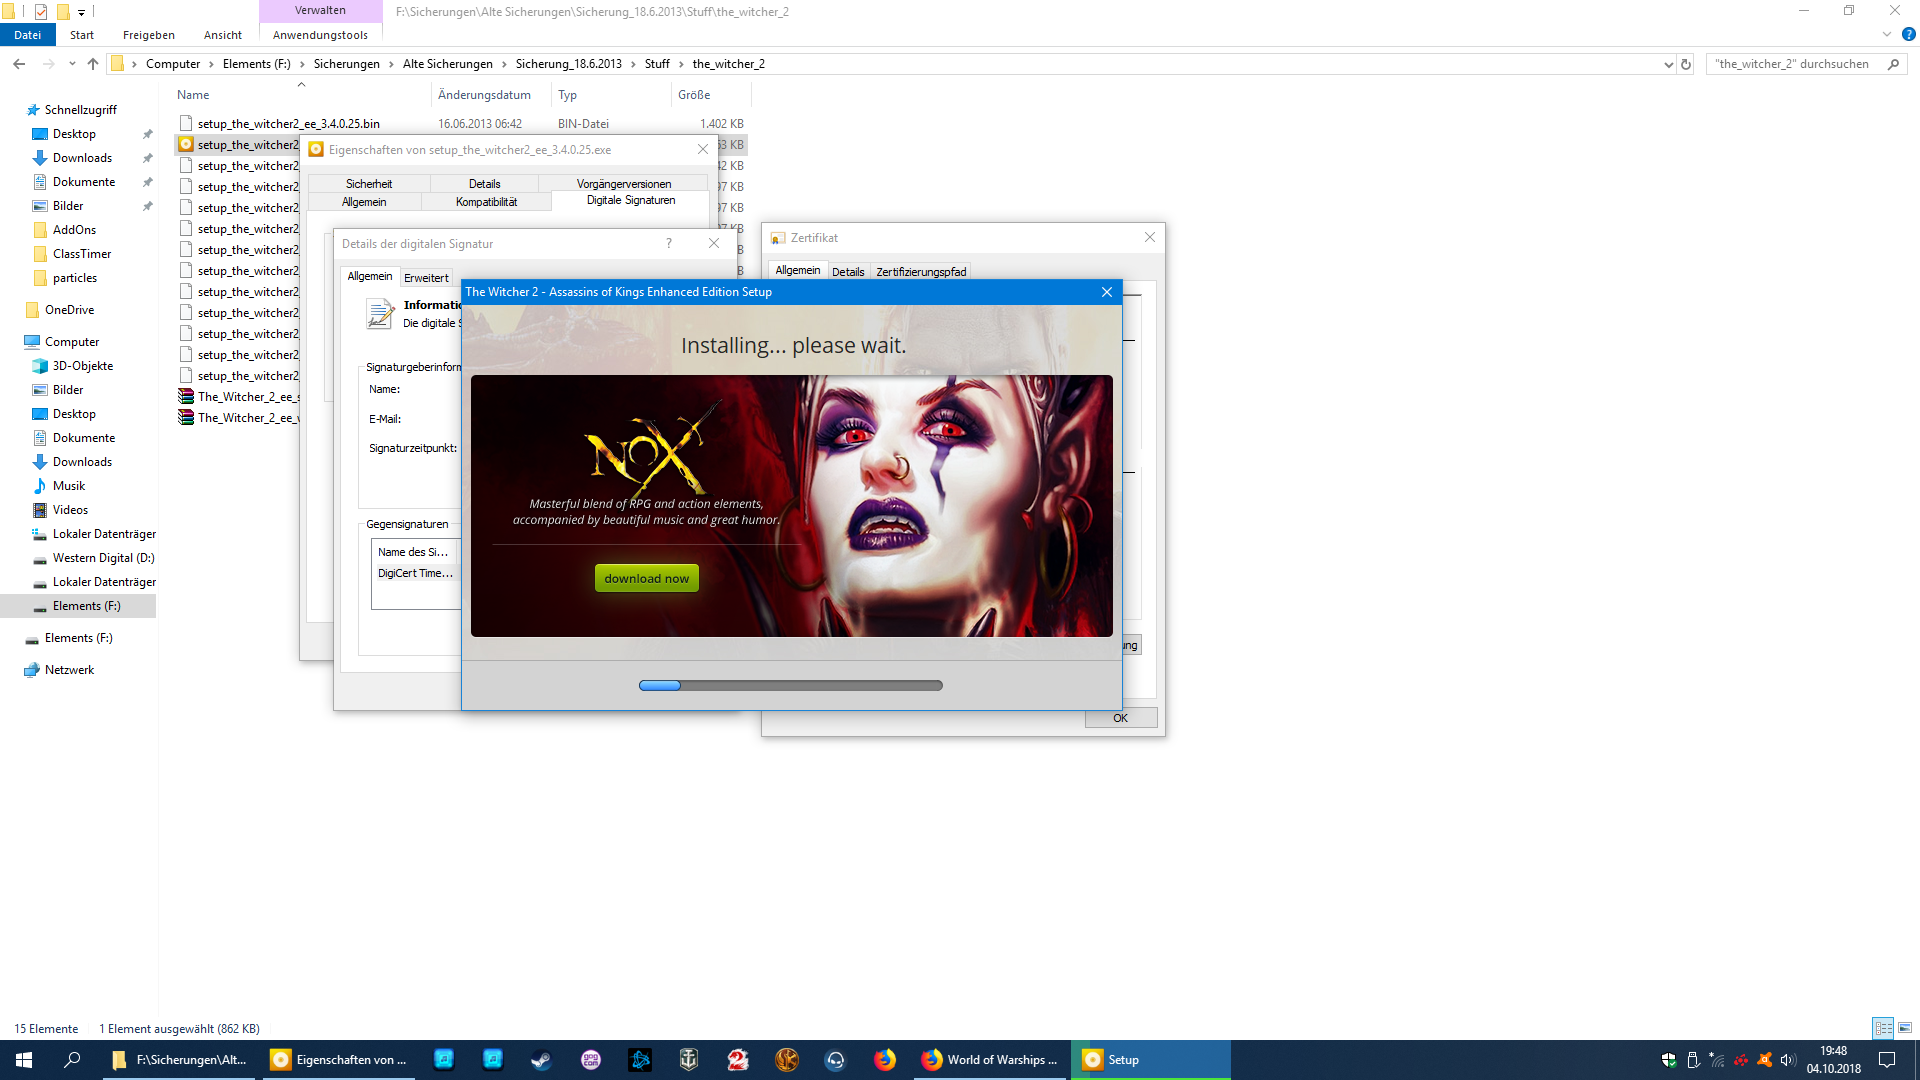Screen dimensions: 1920x1080
Task: Open the Battle.net taskbar icon
Action: [640, 1060]
